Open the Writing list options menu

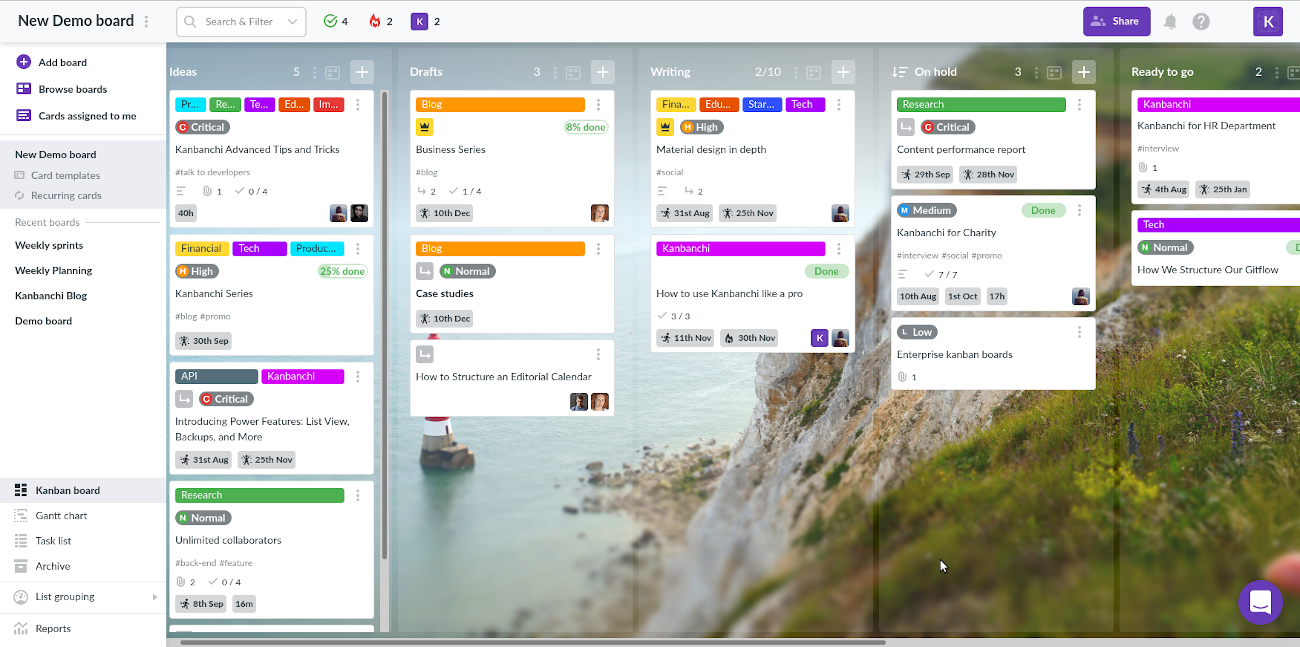pos(796,72)
